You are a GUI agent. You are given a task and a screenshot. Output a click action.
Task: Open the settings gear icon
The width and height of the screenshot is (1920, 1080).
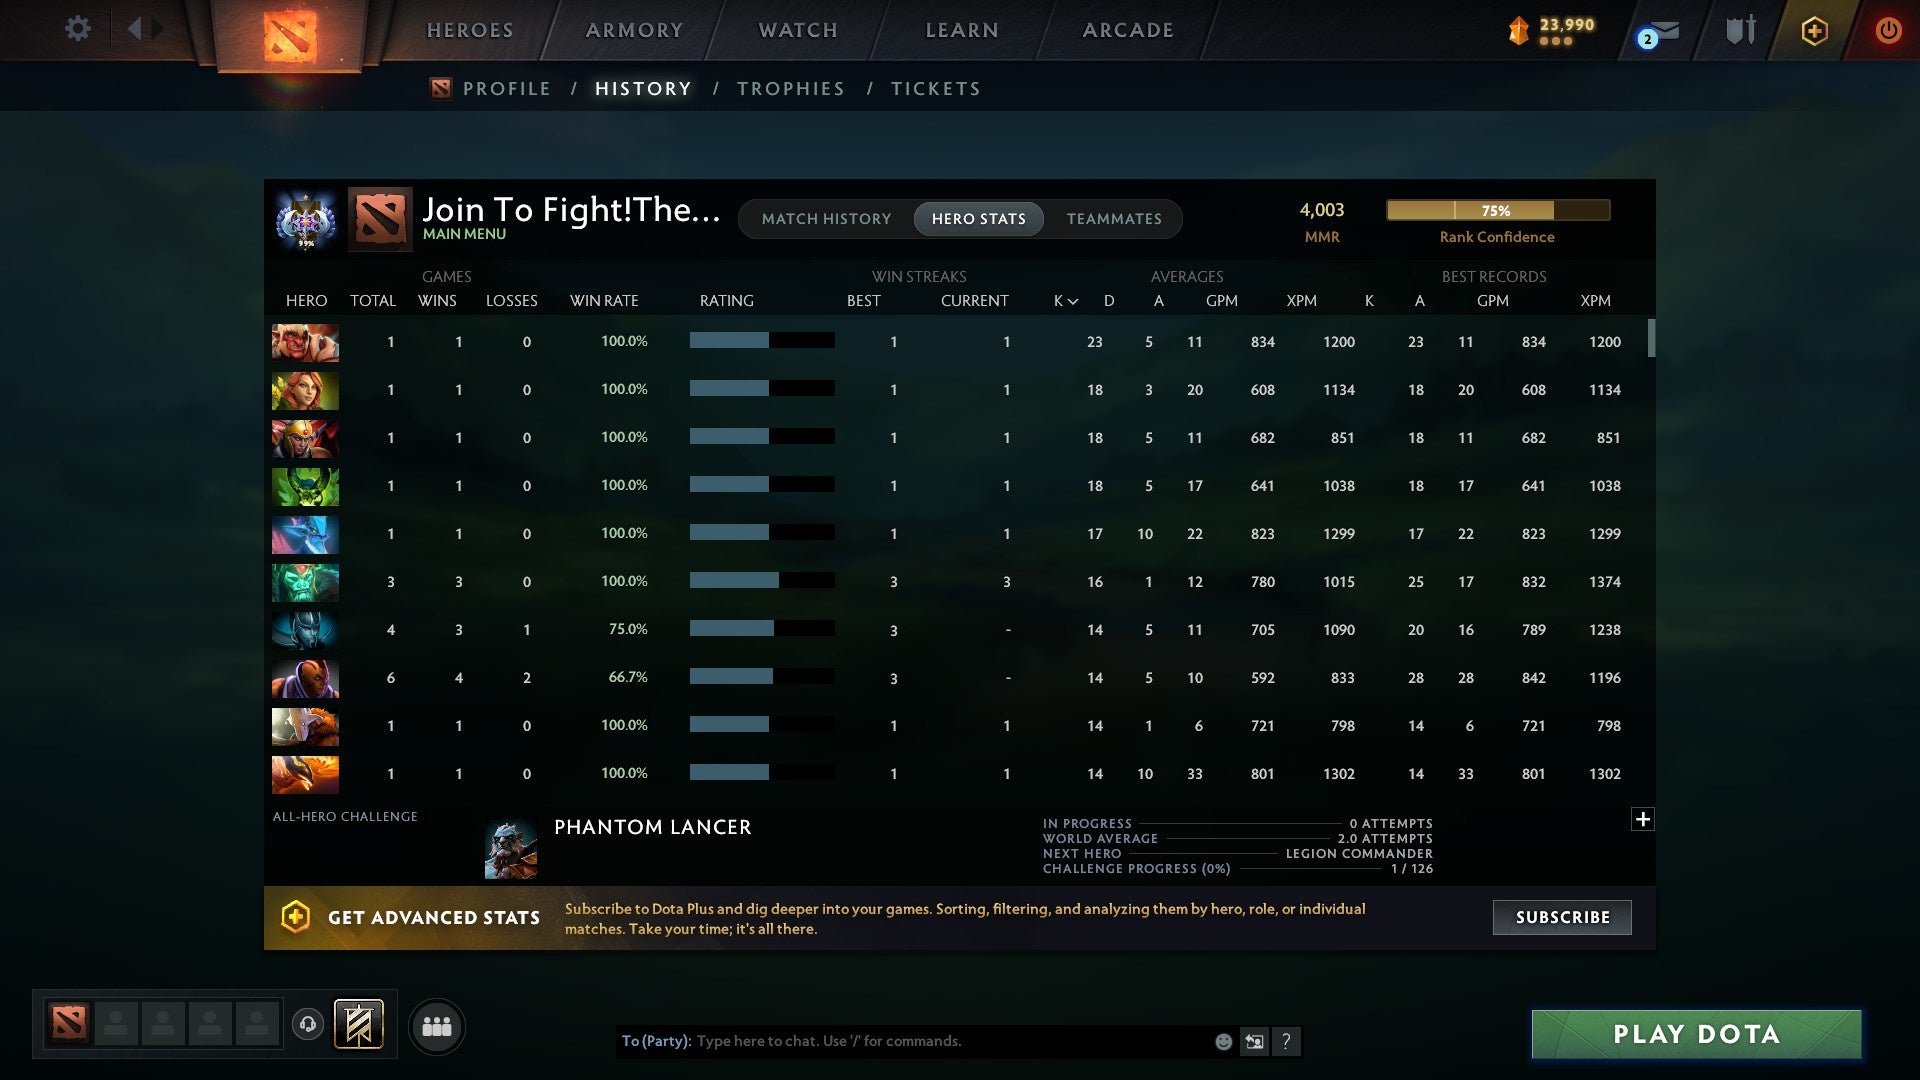point(78,29)
